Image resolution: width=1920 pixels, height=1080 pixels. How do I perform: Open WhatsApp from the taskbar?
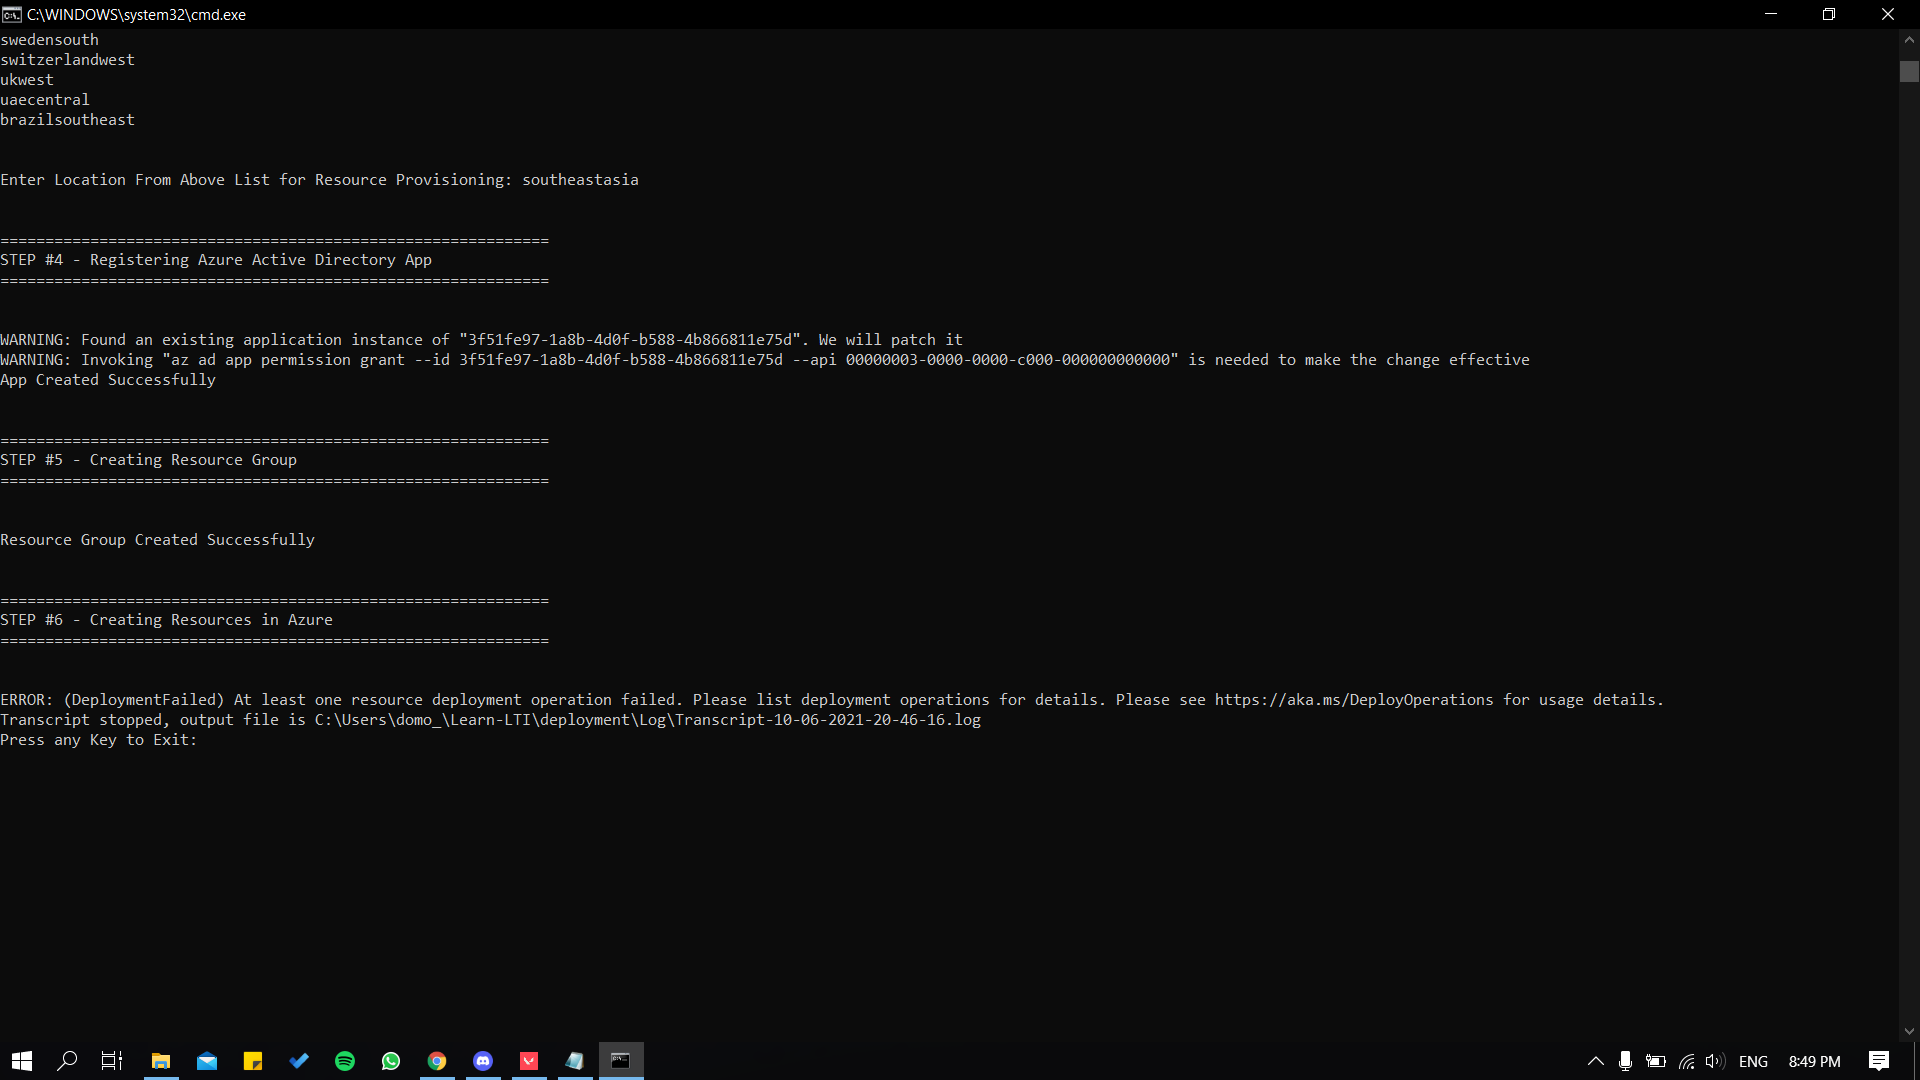[391, 1061]
